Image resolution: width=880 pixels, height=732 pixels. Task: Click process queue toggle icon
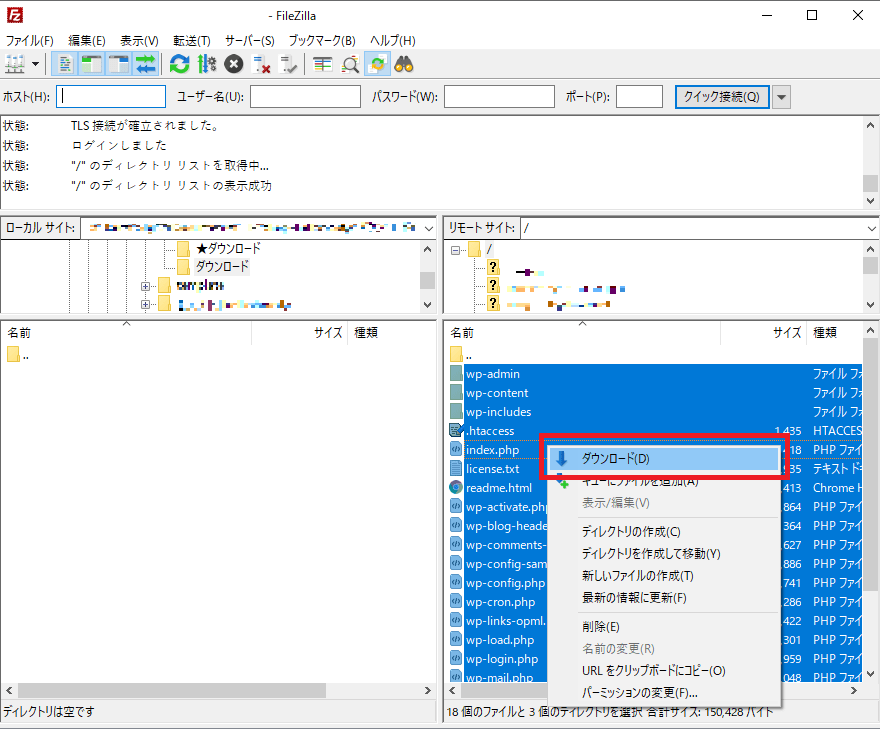tap(206, 64)
